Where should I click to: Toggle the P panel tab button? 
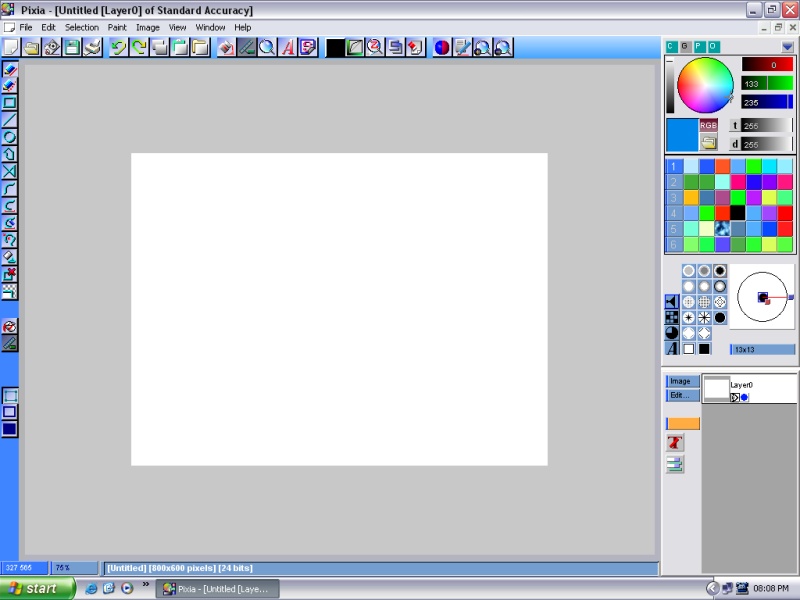[x=700, y=46]
